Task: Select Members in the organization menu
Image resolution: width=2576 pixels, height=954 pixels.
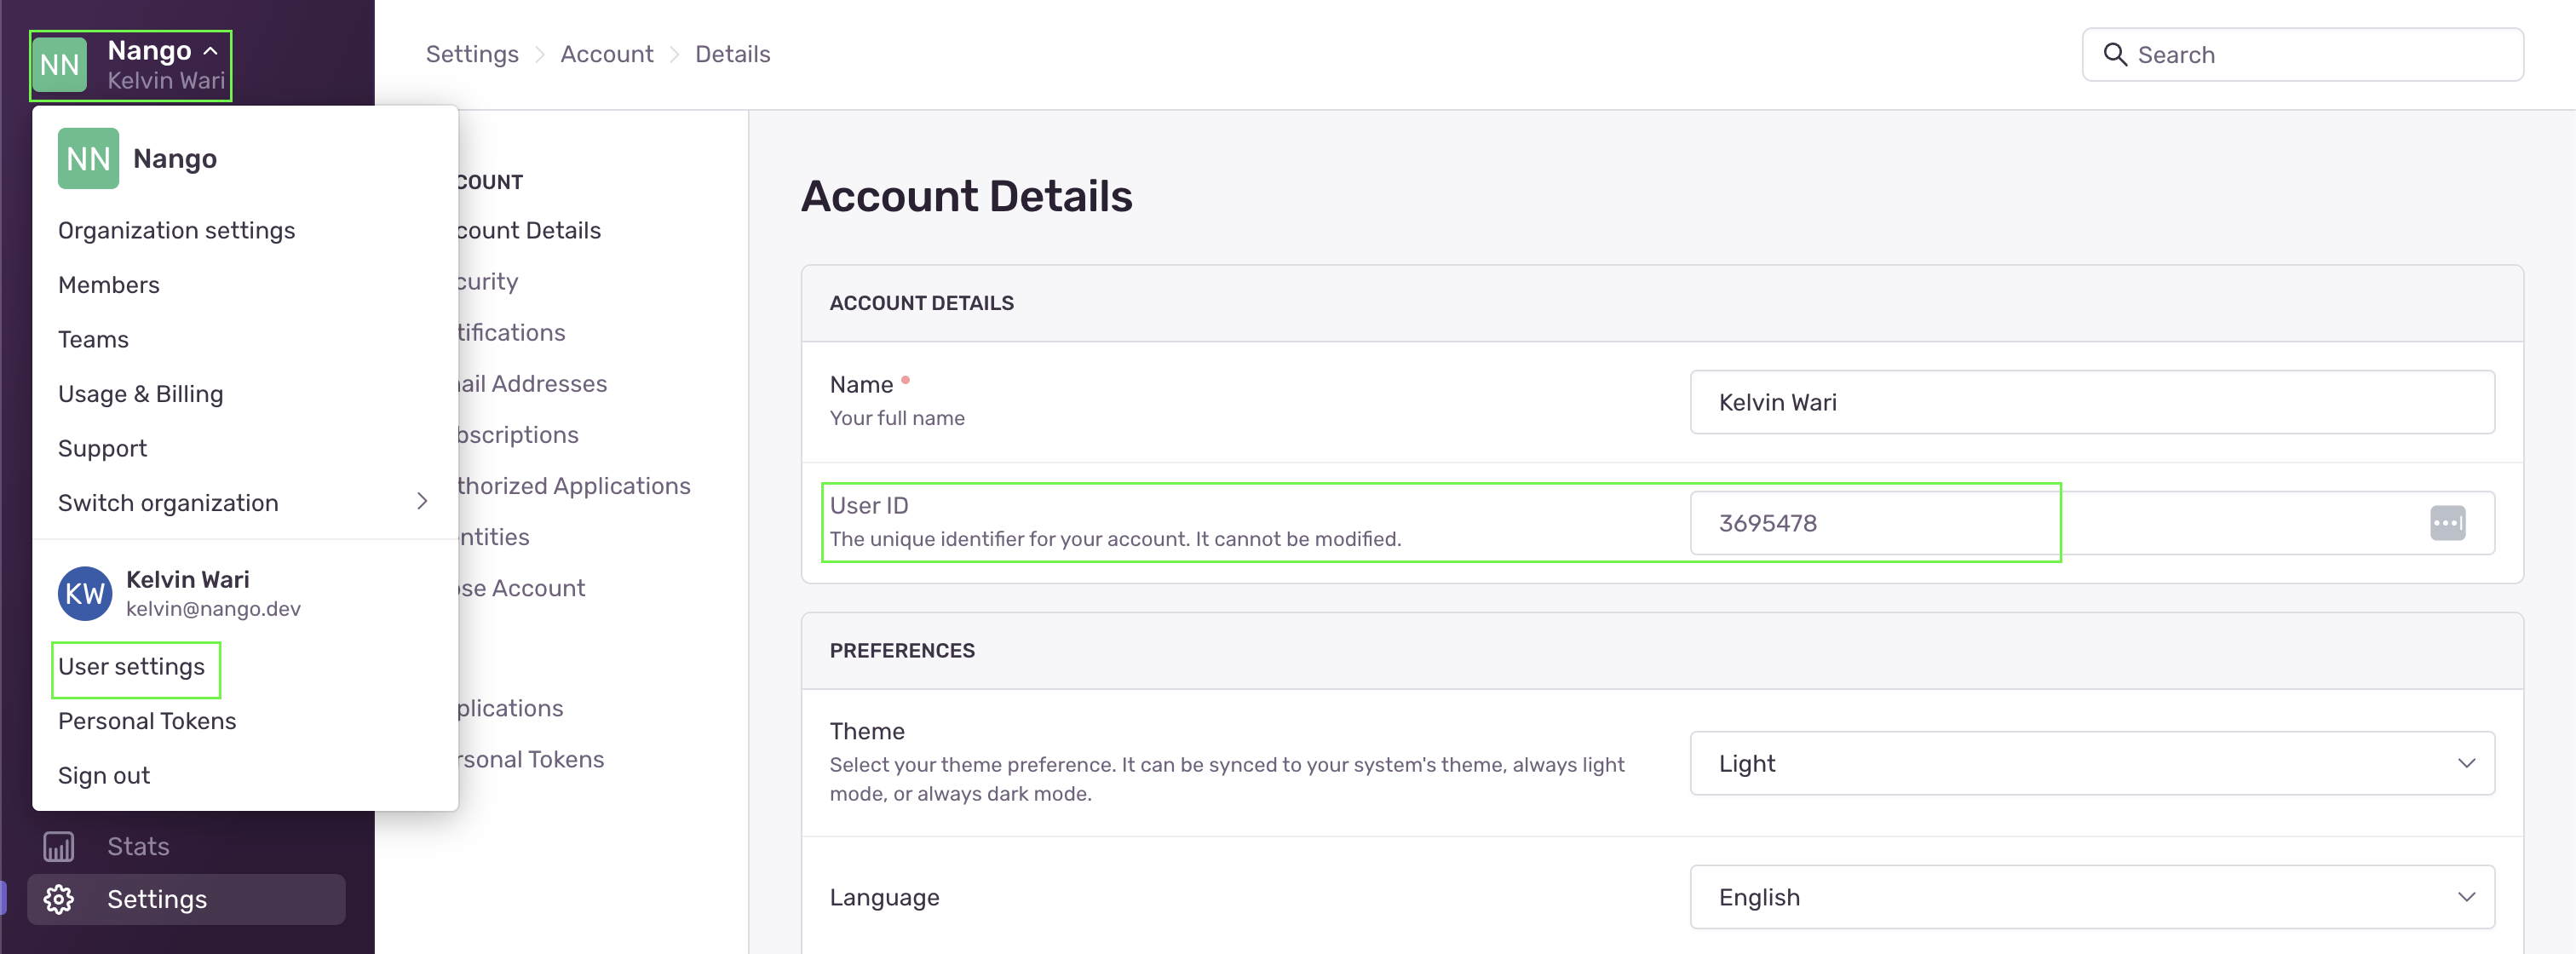Action: click(109, 285)
